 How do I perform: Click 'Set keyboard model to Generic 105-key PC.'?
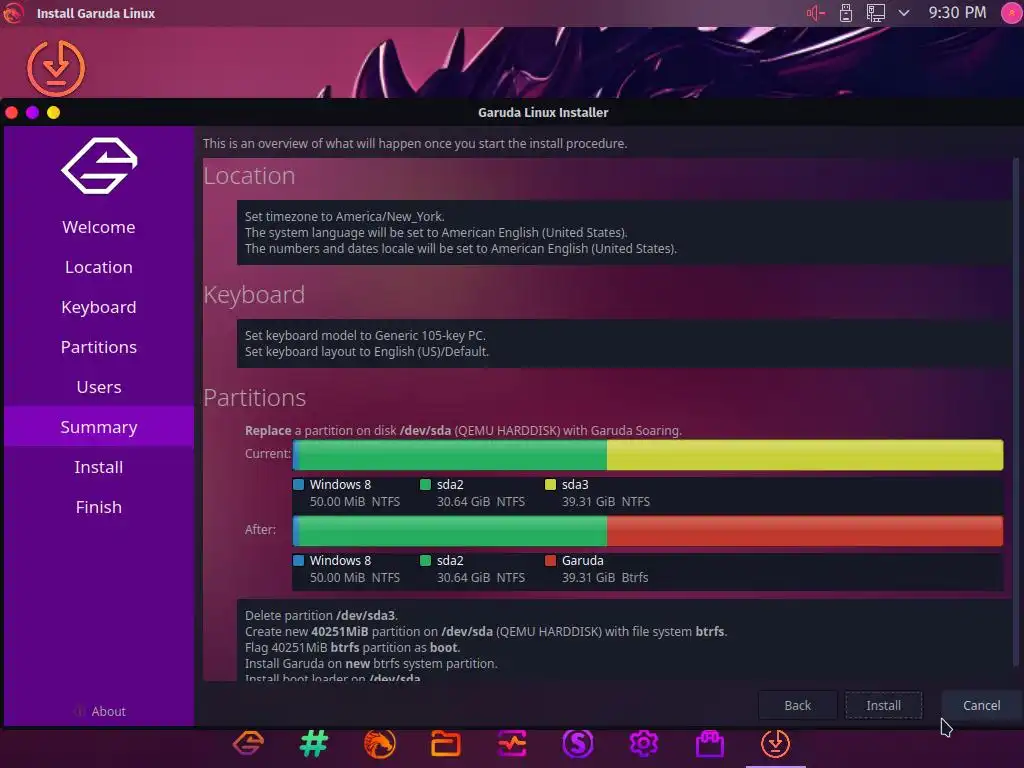click(366, 335)
